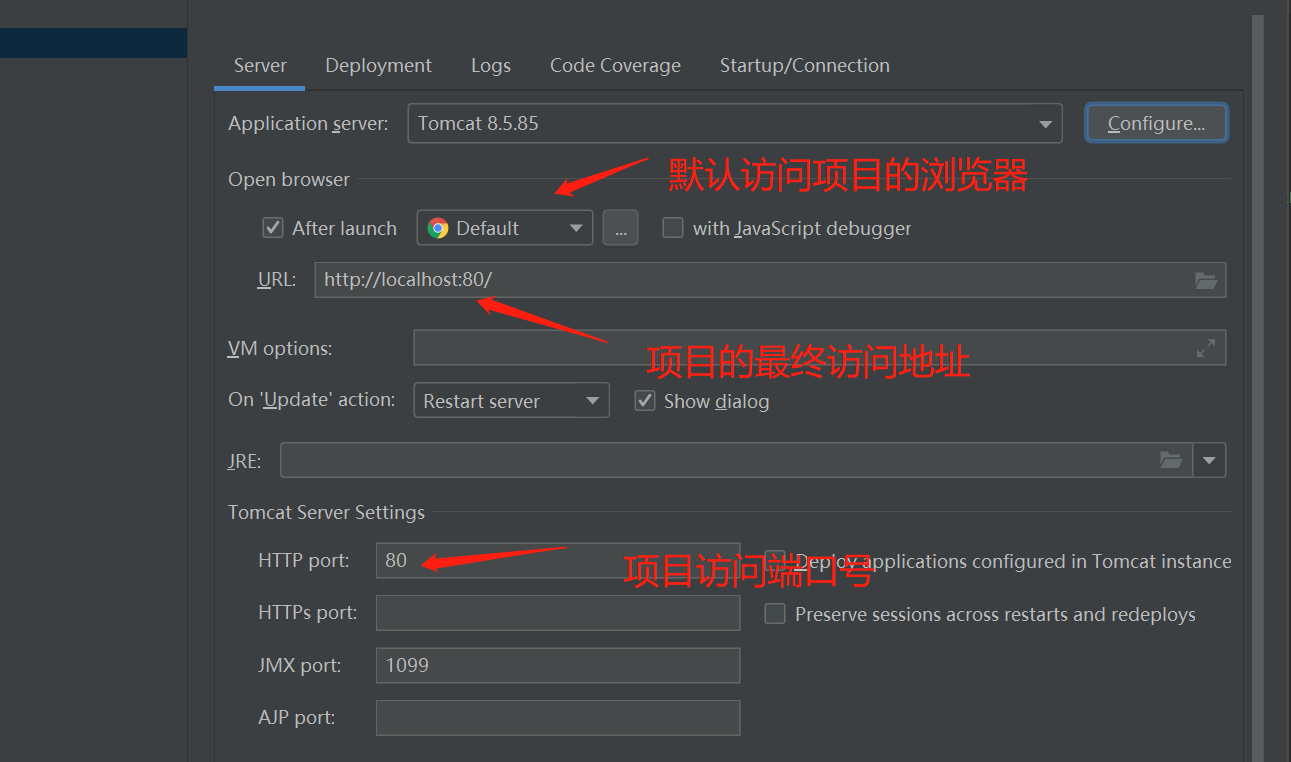The image size is (1291, 762).
Task: Click the Tomcat Server Settings heading
Action: [326, 512]
